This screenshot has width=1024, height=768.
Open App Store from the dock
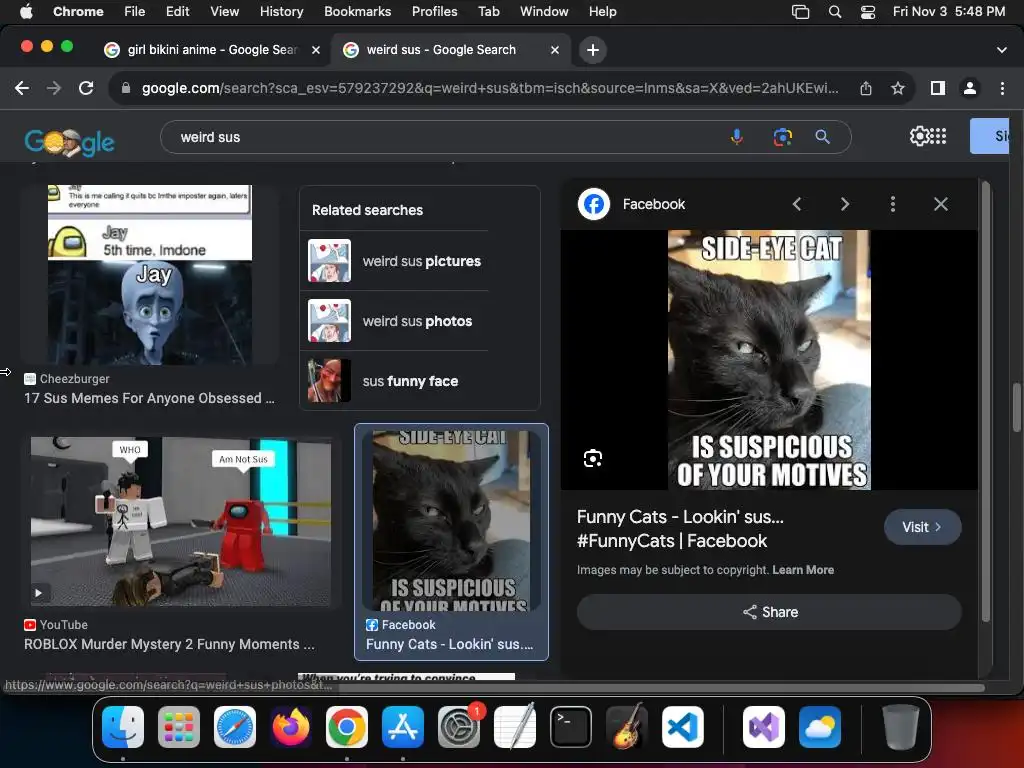point(403,727)
